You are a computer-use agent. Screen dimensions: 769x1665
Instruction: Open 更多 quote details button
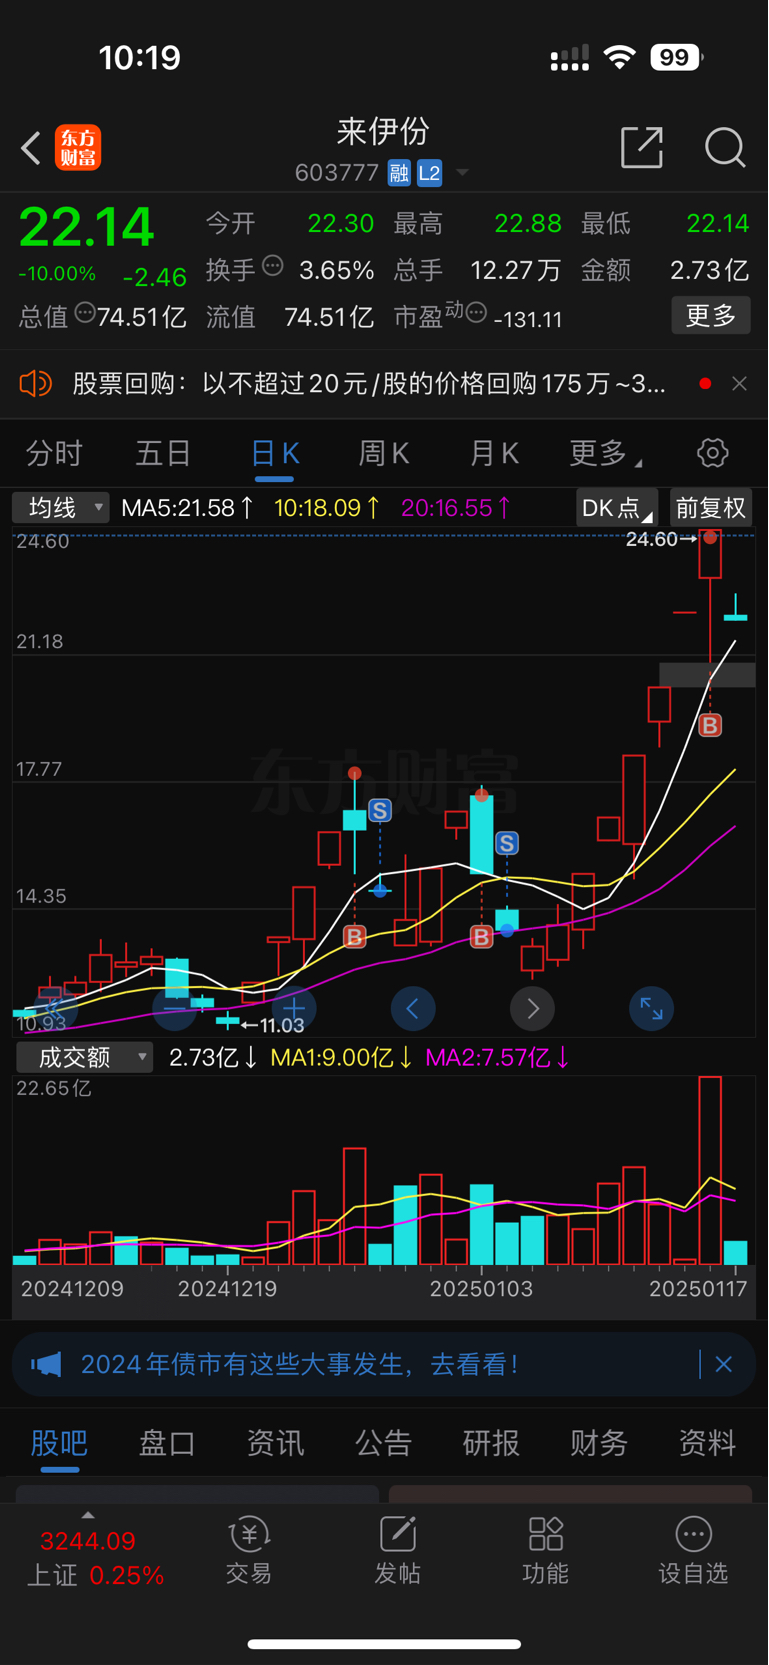point(711,316)
